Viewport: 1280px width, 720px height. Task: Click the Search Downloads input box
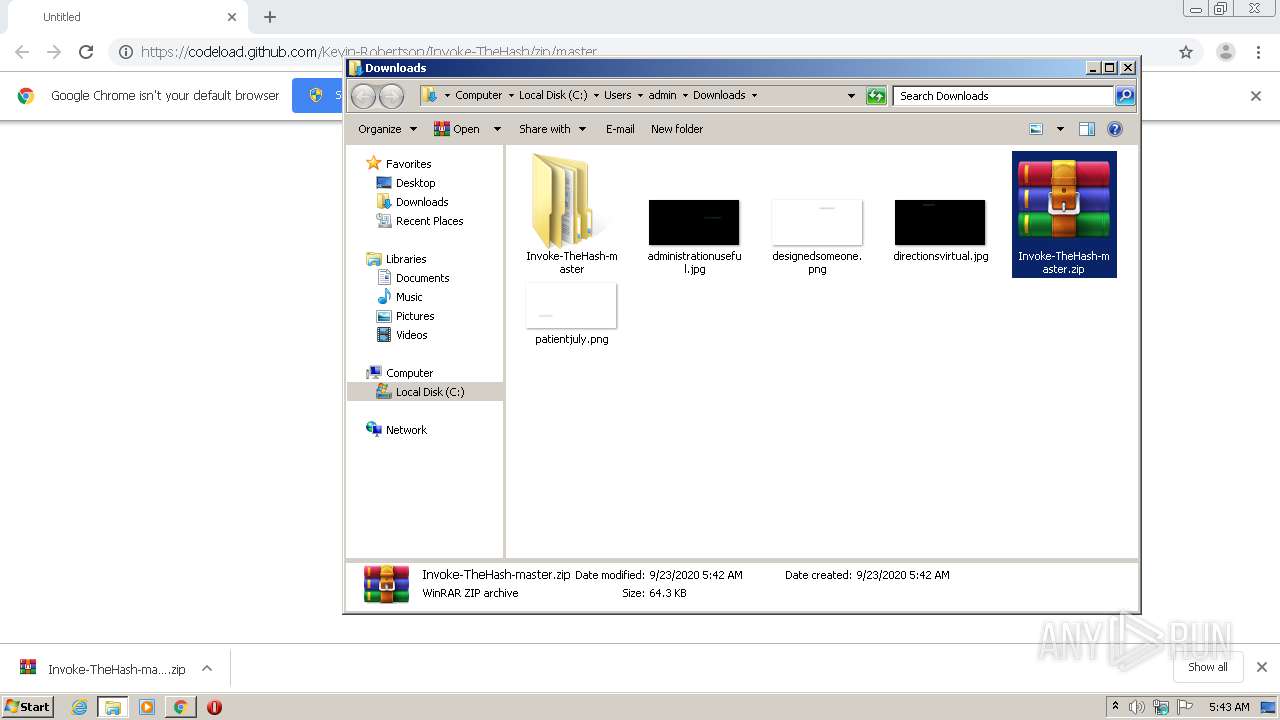point(1003,96)
